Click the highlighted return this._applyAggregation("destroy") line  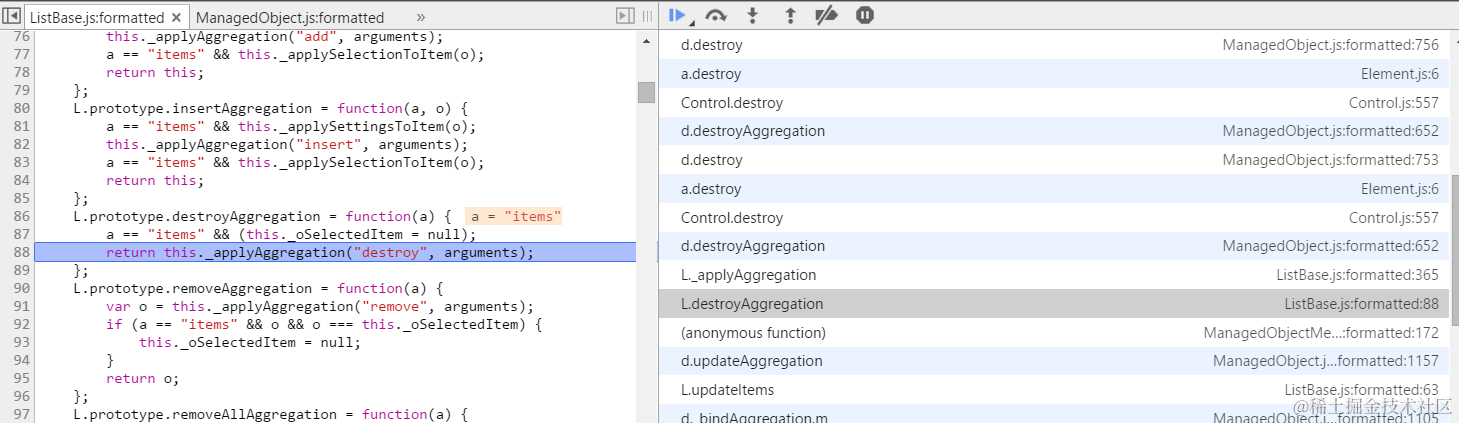tap(335, 253)
